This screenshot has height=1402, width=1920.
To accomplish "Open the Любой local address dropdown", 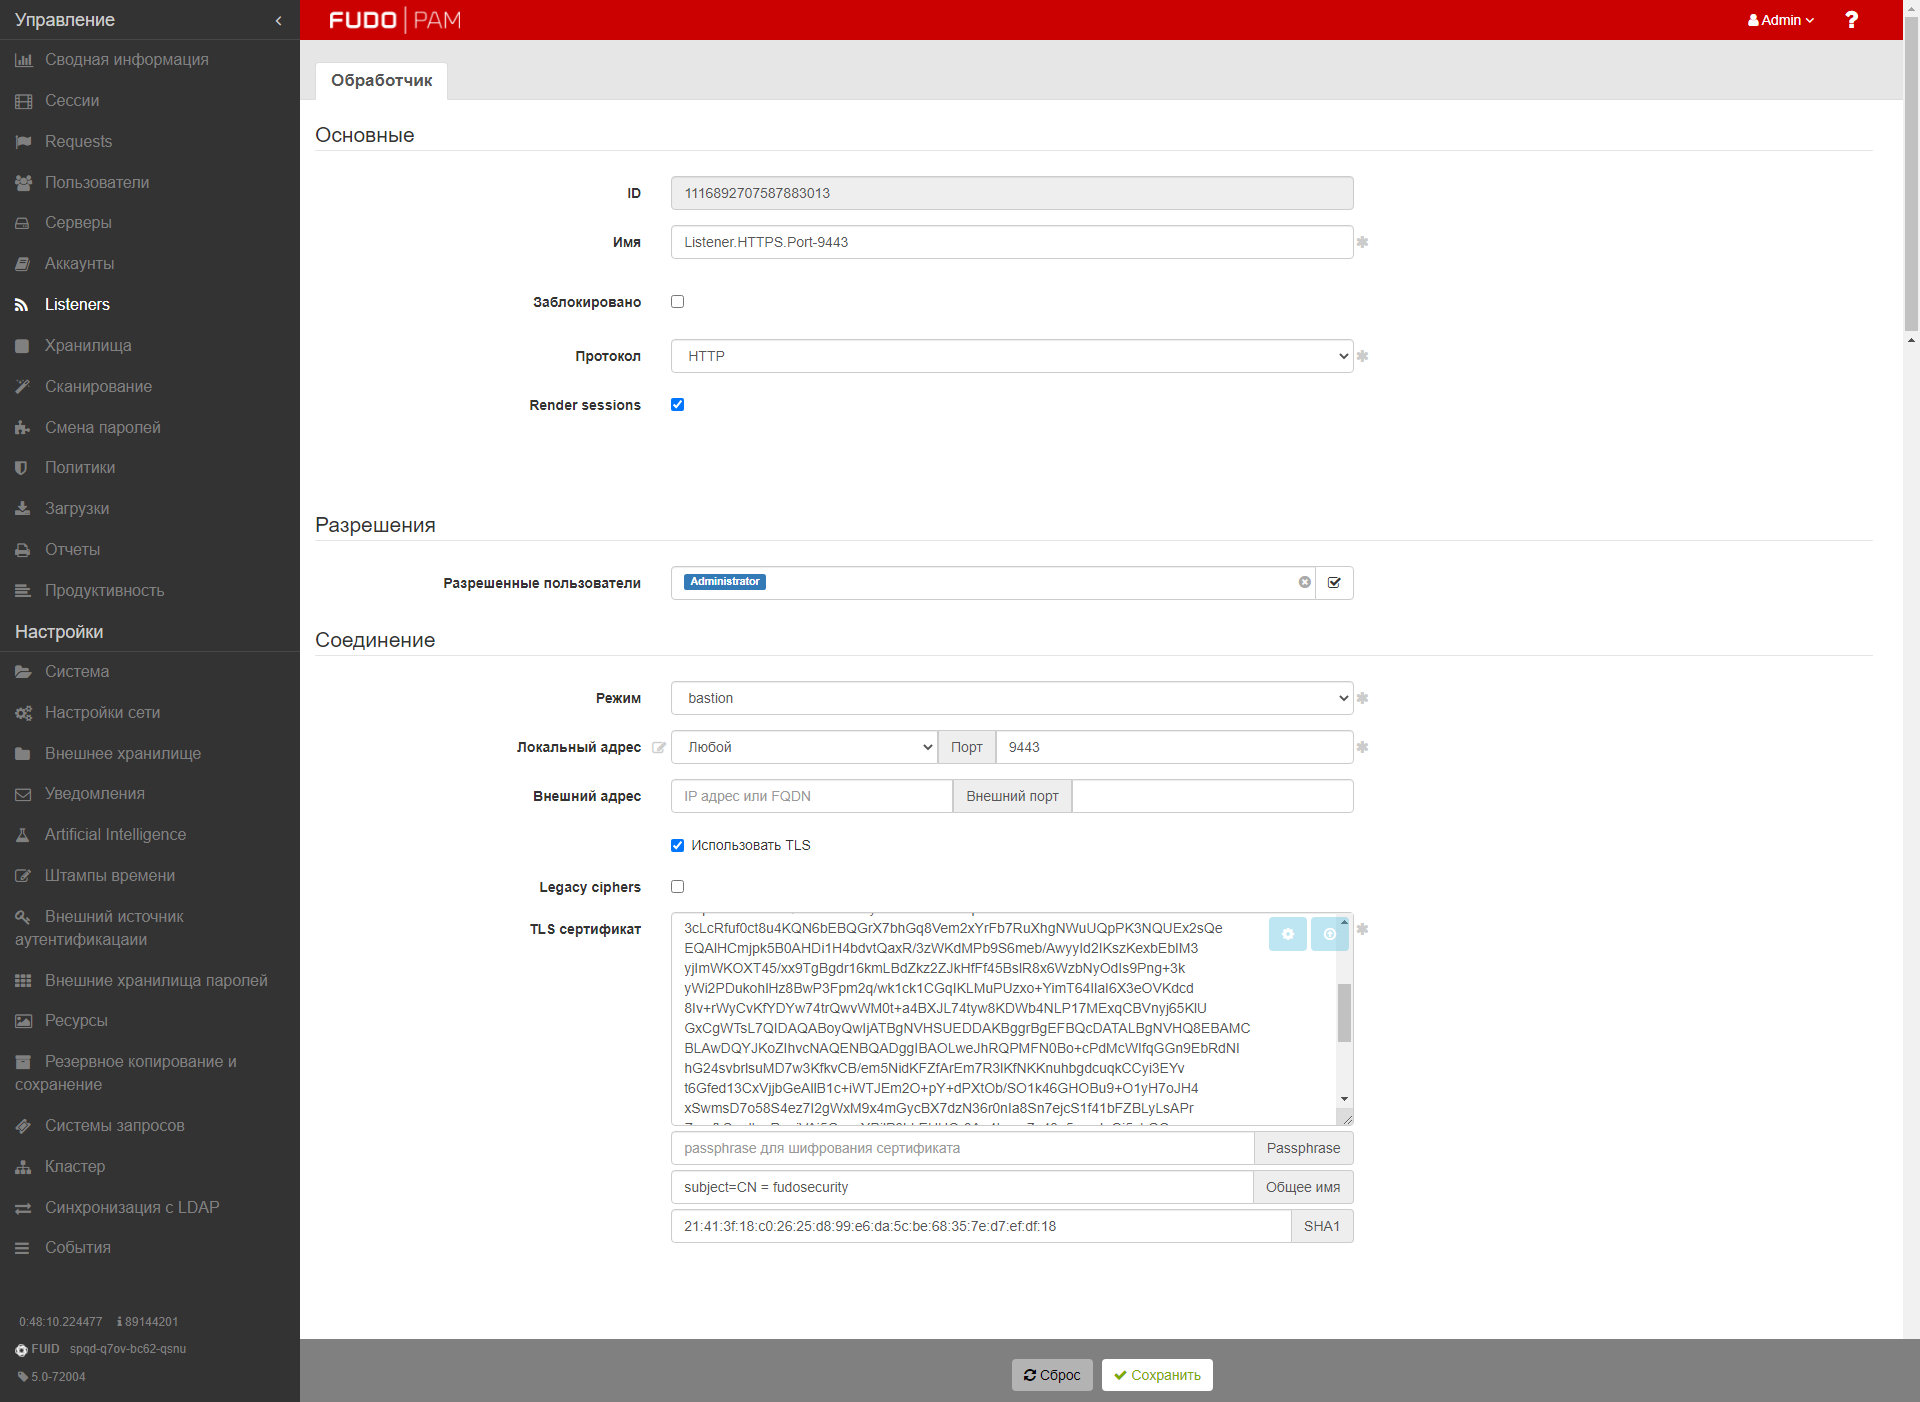I will pyautogui.click(x=804, y=747).
